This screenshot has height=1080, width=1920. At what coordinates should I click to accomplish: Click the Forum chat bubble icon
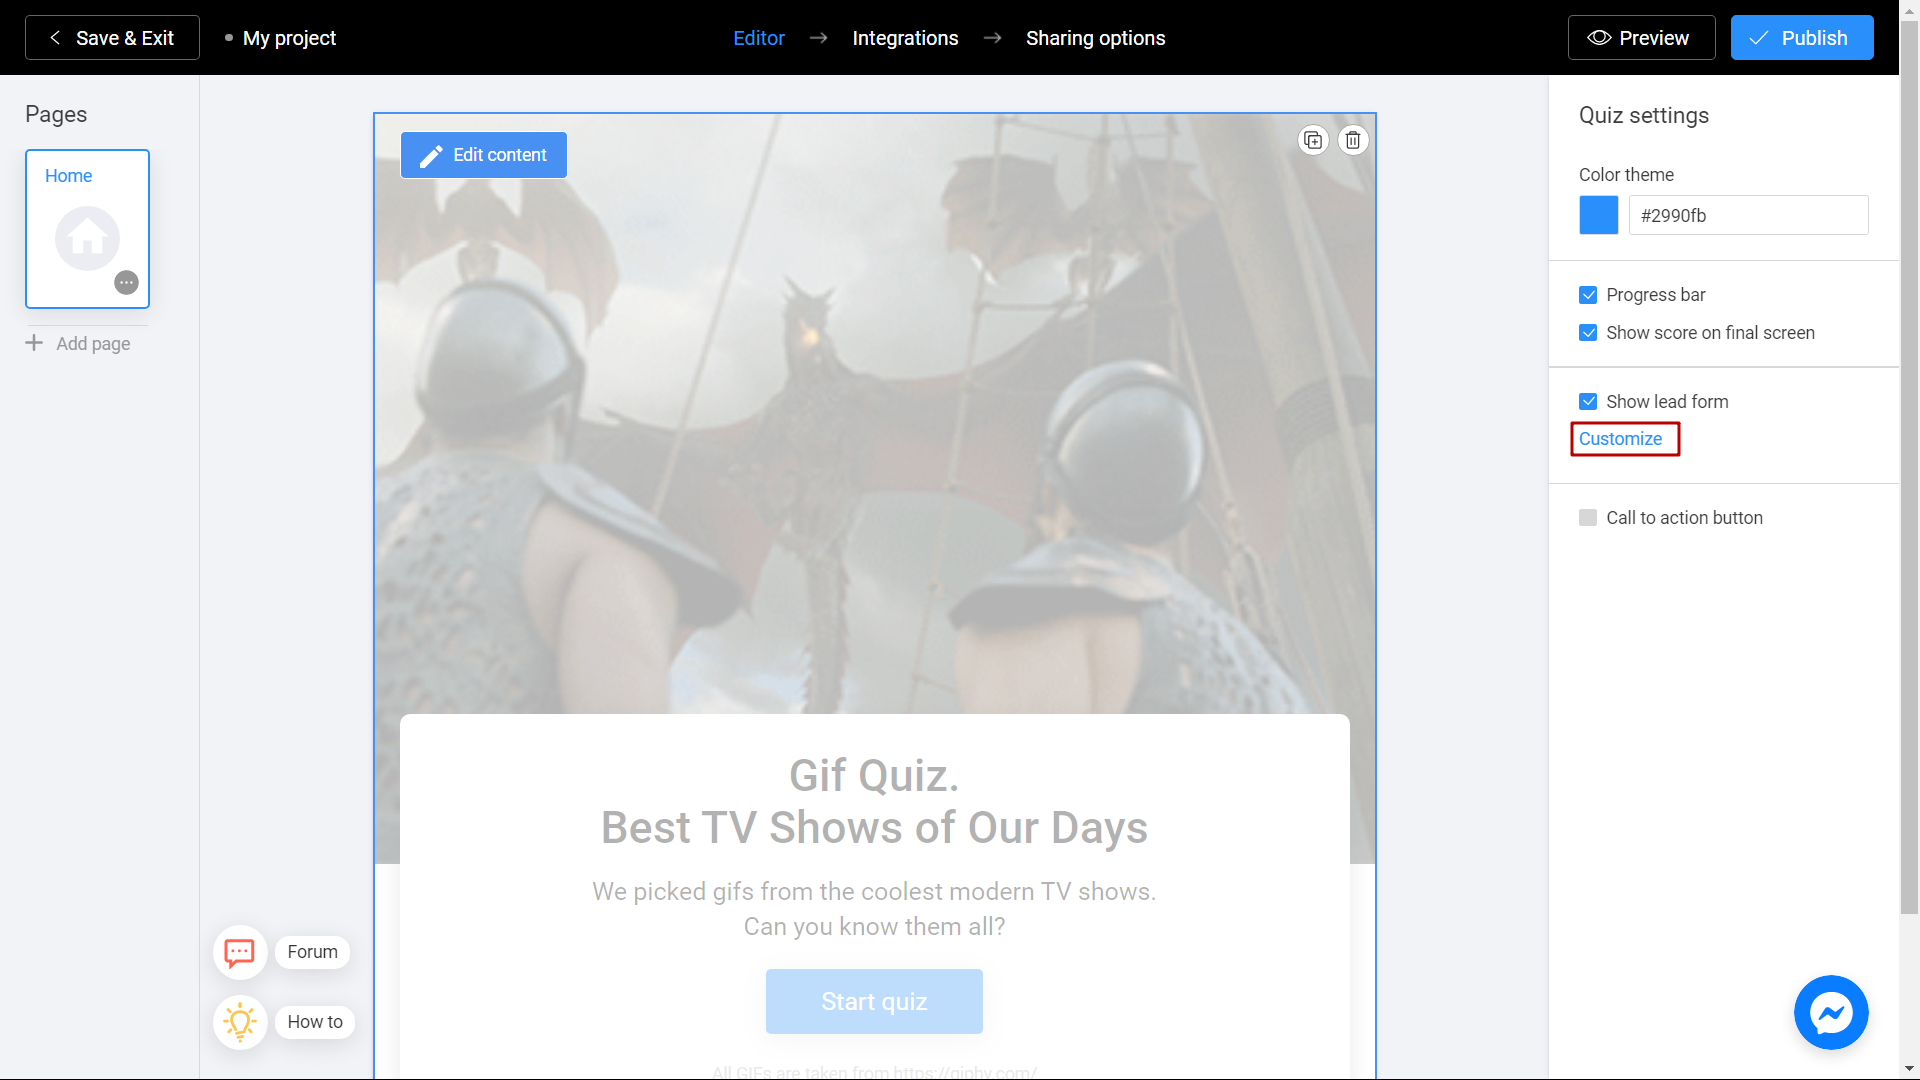(x=239, y=952)
